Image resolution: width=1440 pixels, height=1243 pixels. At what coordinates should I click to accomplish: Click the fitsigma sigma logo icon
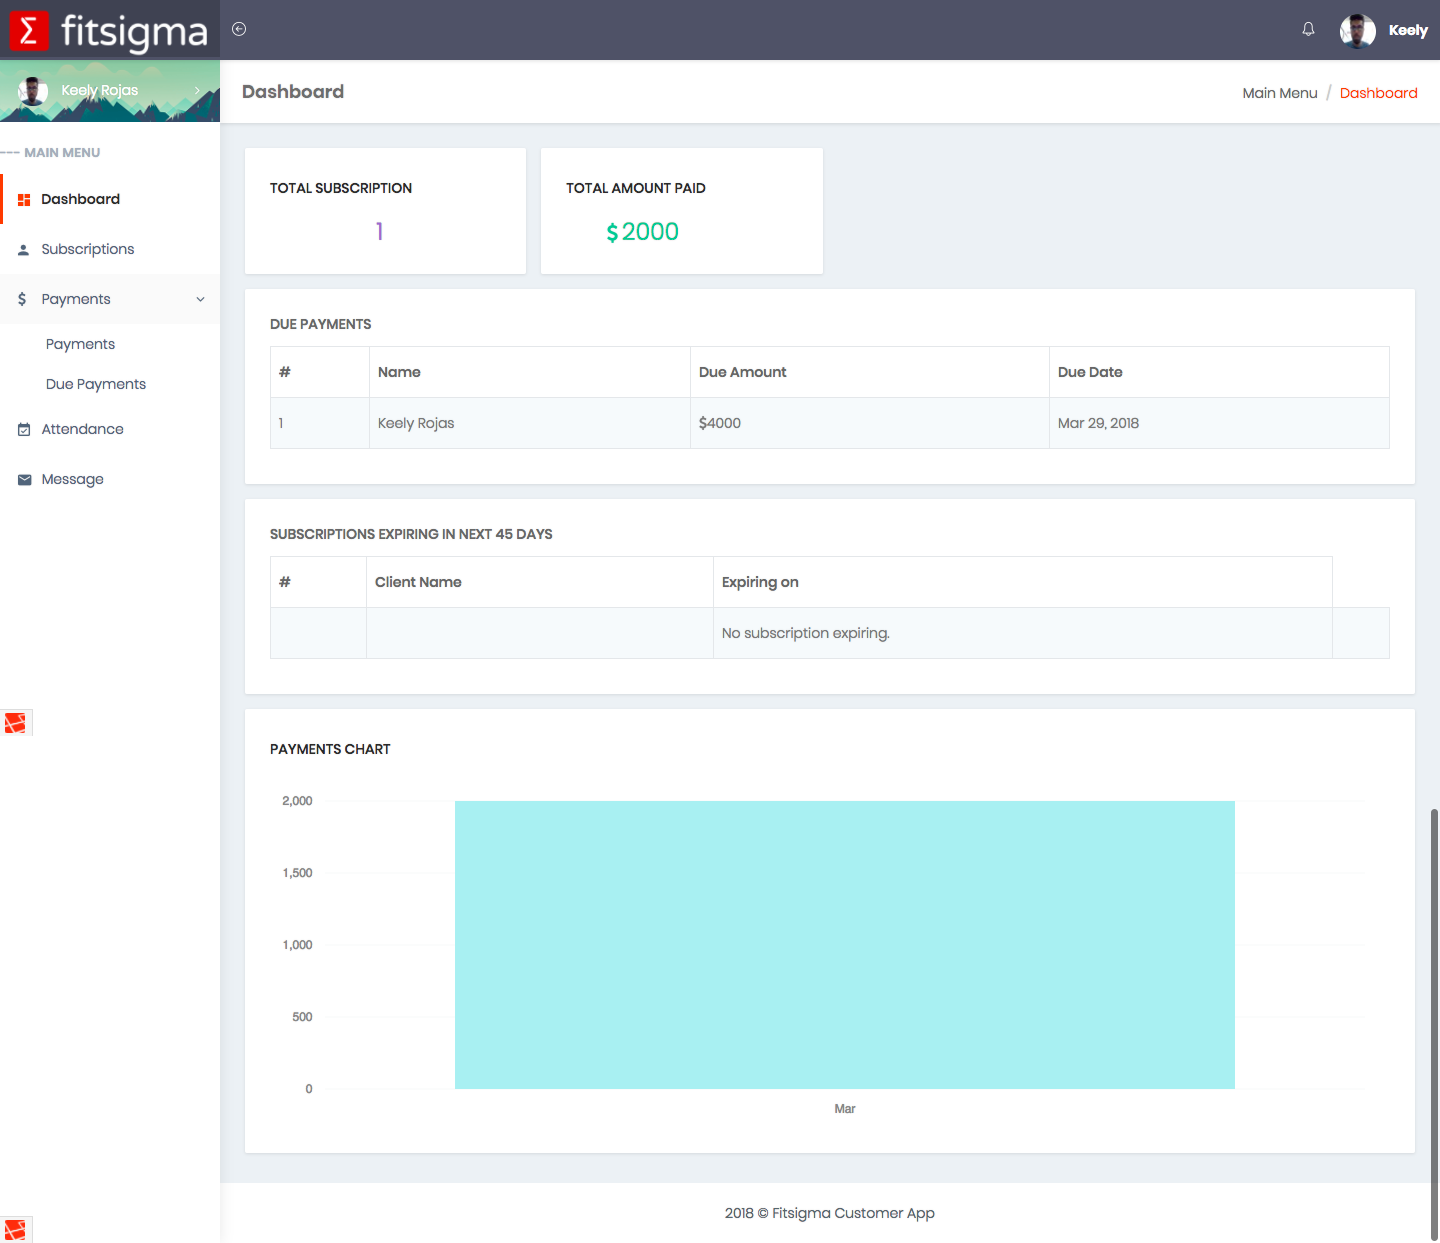tap(29, 30)
